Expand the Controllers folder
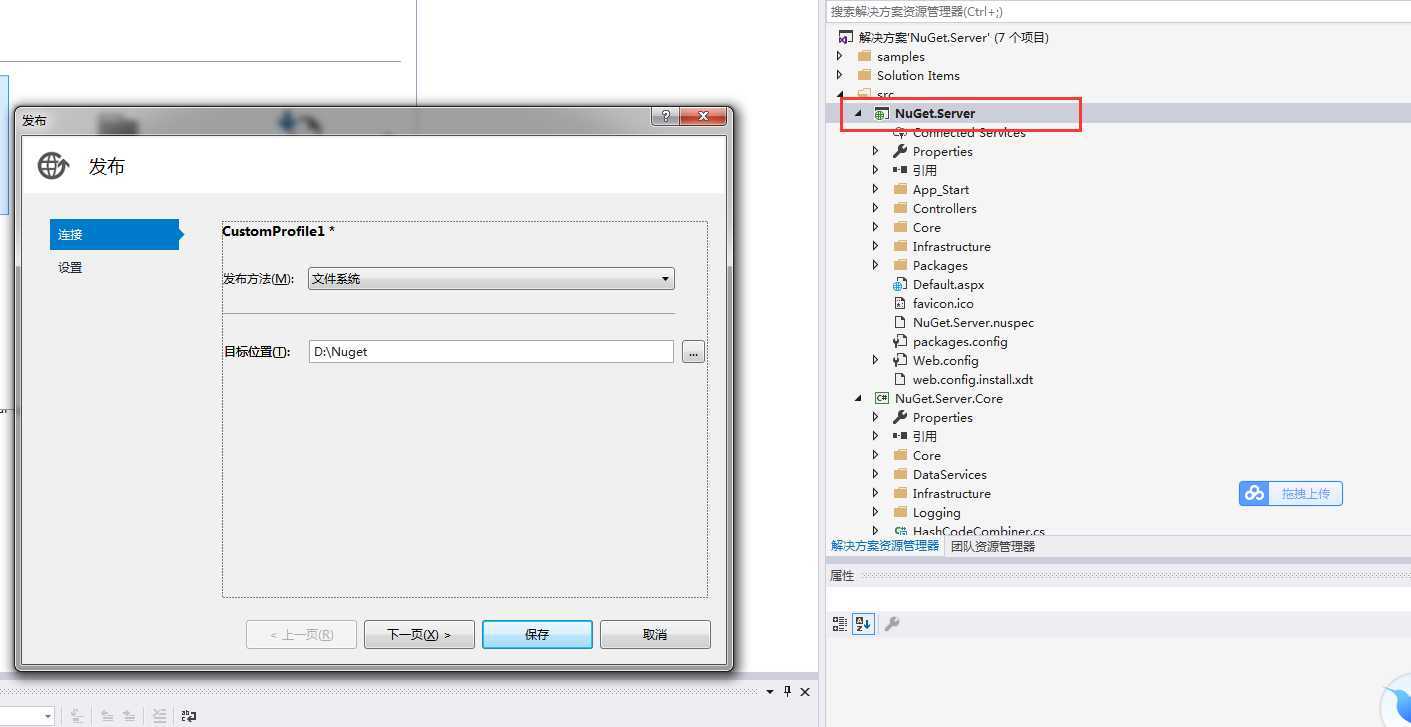The height and width of the screenshot is (727, 1411). pos(876,208)
